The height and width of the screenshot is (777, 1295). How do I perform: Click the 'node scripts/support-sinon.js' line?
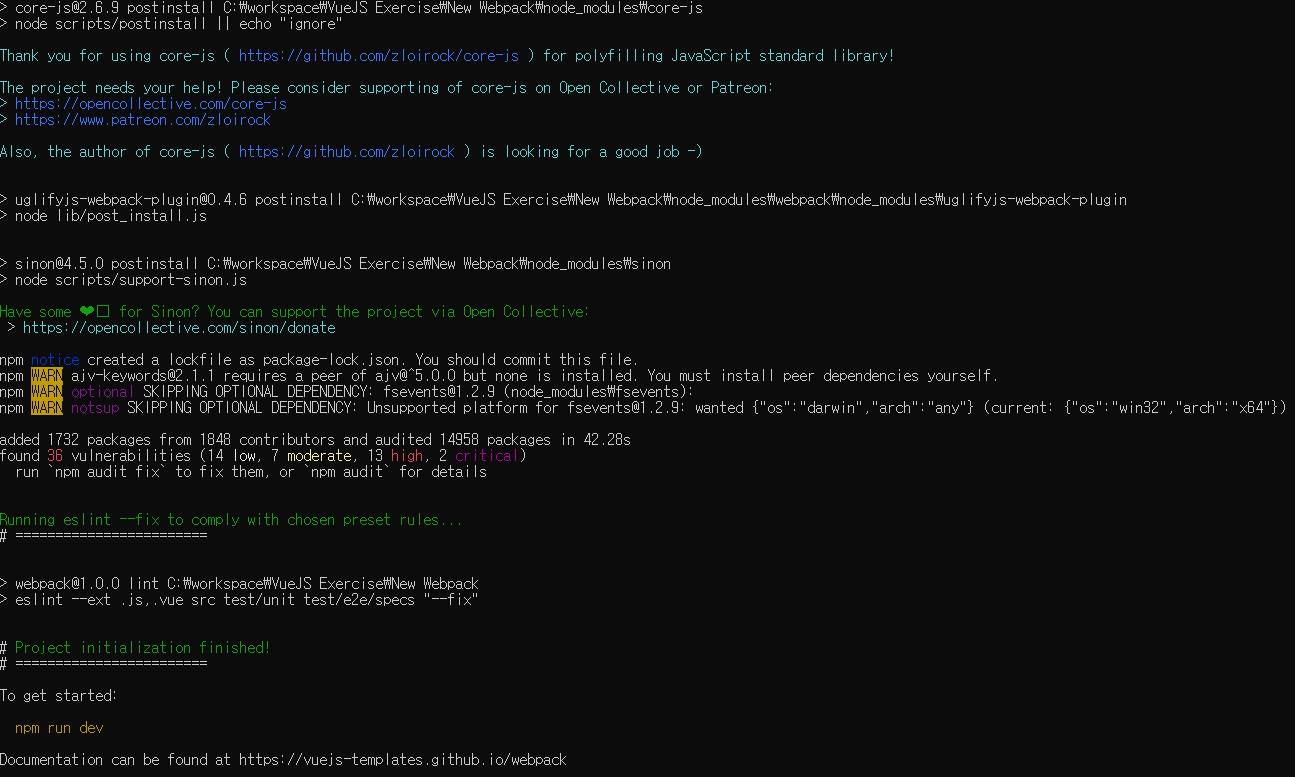click(123, 280)
